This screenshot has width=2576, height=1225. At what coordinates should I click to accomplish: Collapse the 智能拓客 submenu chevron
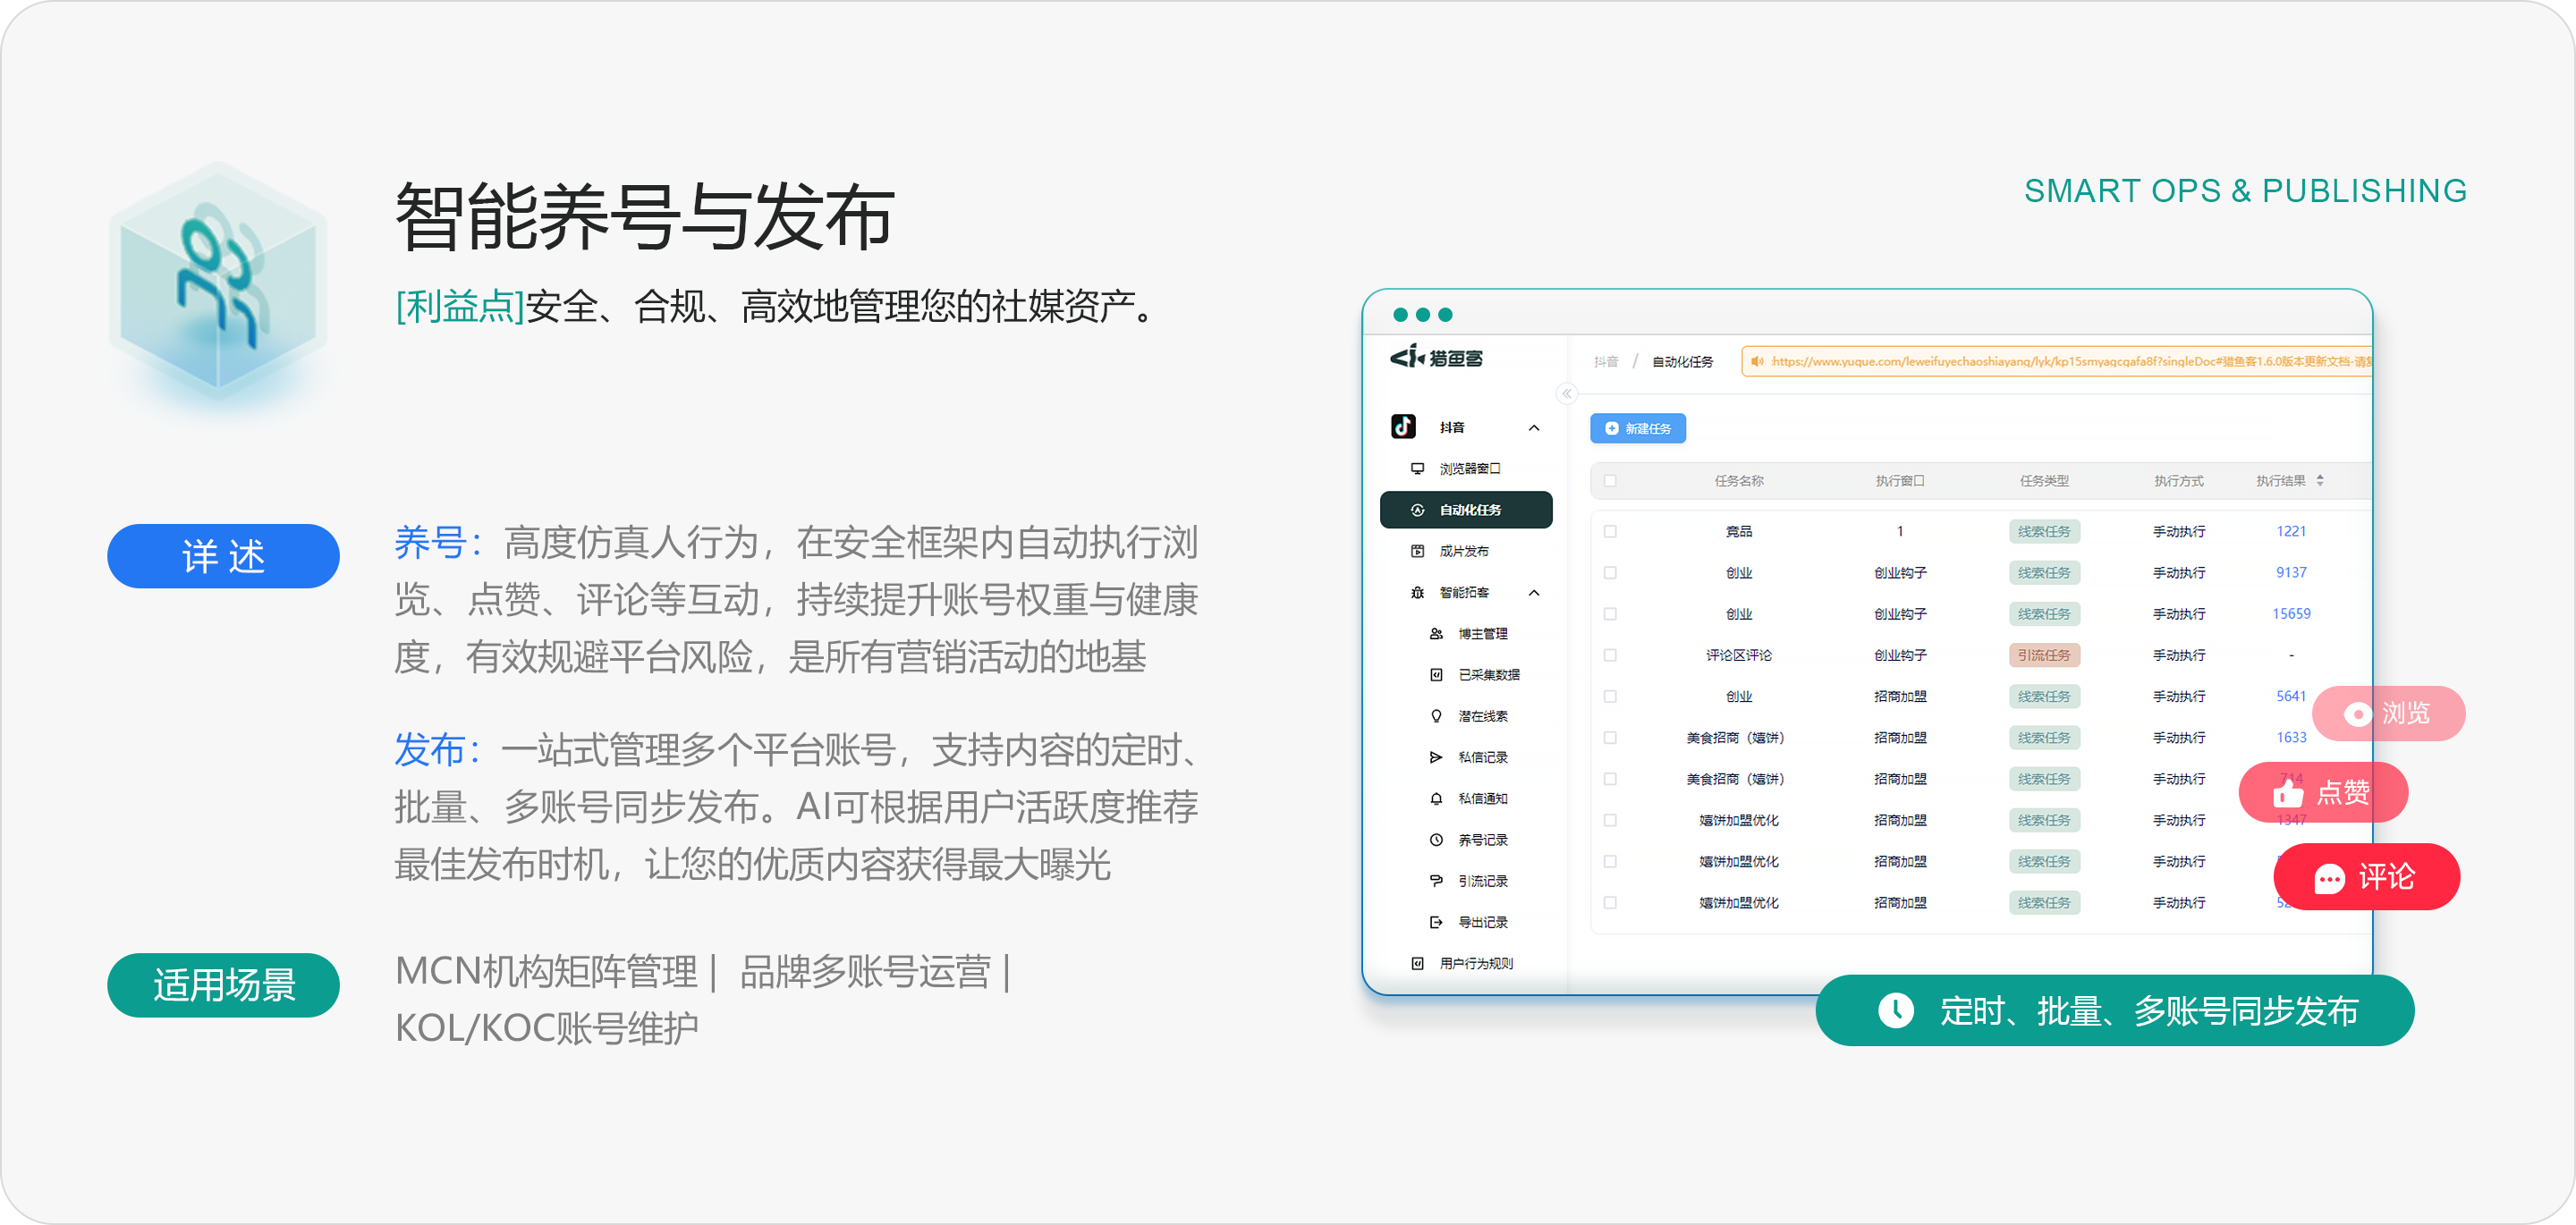point(1534,593)
